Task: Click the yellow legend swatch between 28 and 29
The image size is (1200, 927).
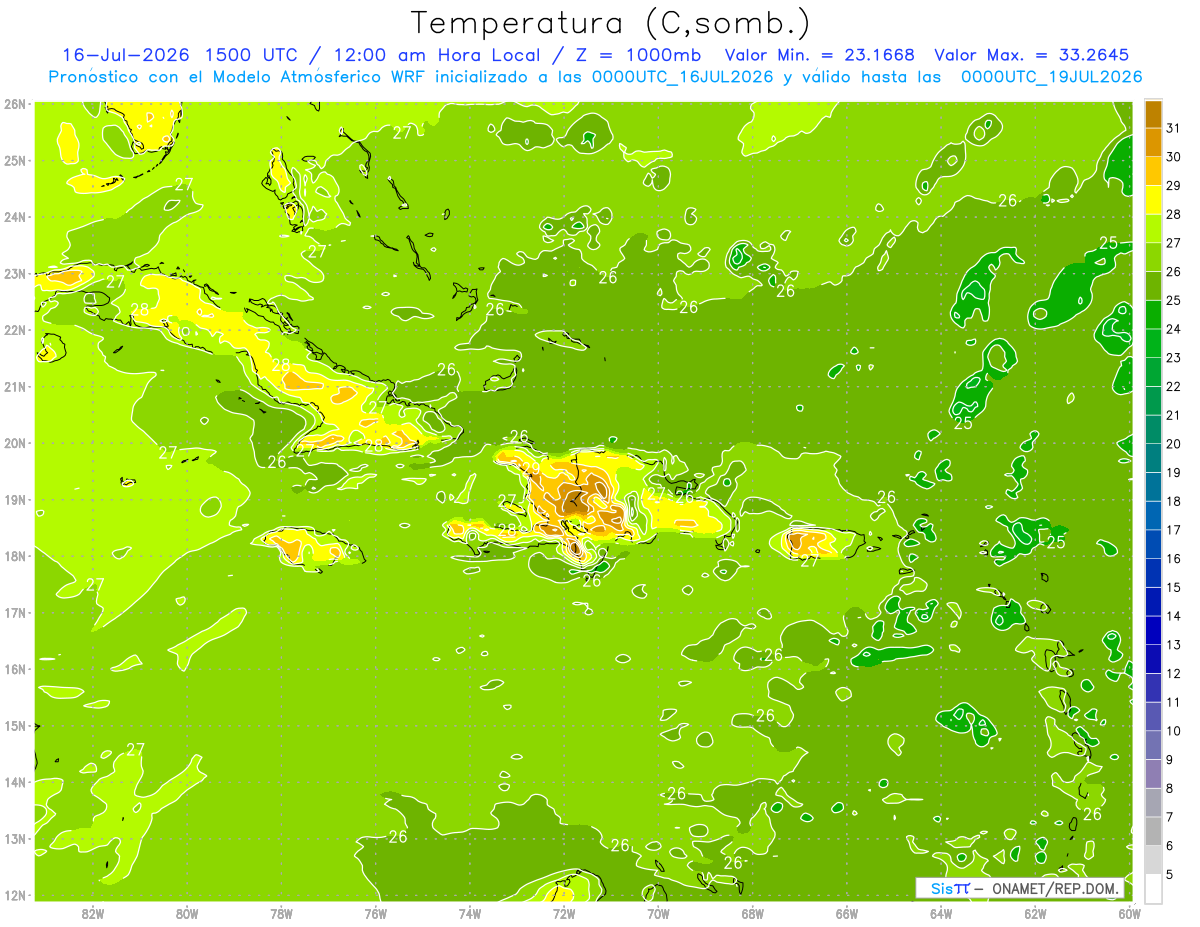Action: (x=1154, y=200)
